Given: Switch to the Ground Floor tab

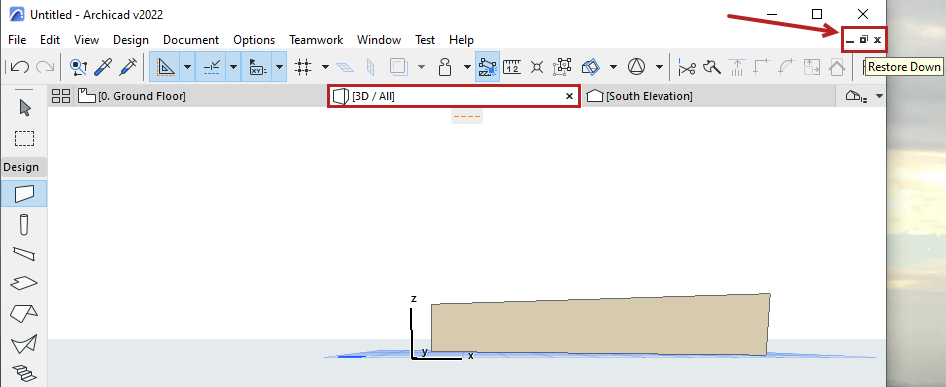Looking at the screenshot, I should point(133,96).
